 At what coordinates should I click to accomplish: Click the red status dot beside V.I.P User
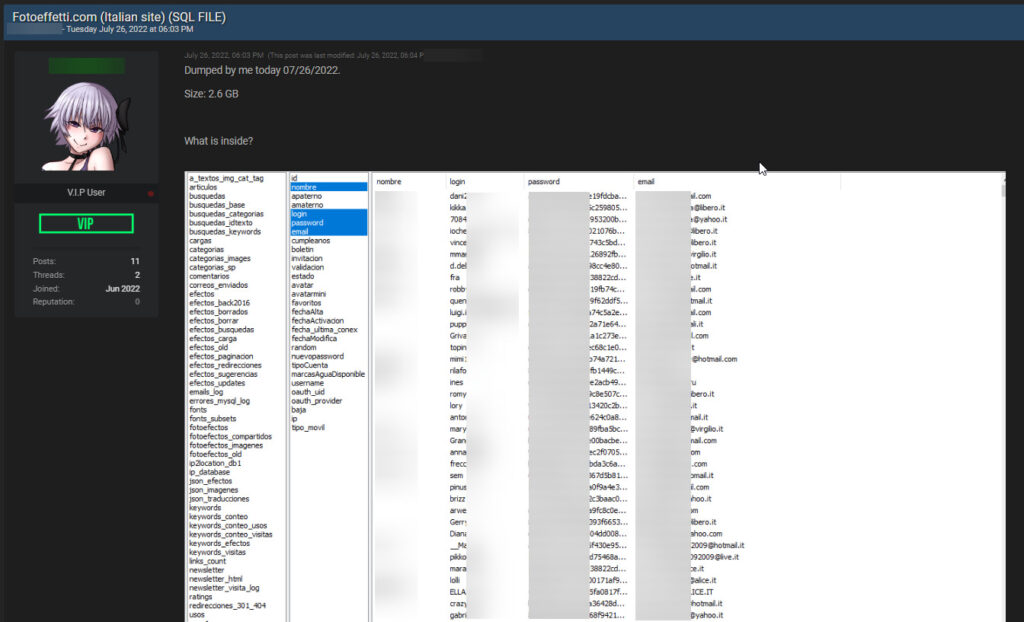[151, 193]
